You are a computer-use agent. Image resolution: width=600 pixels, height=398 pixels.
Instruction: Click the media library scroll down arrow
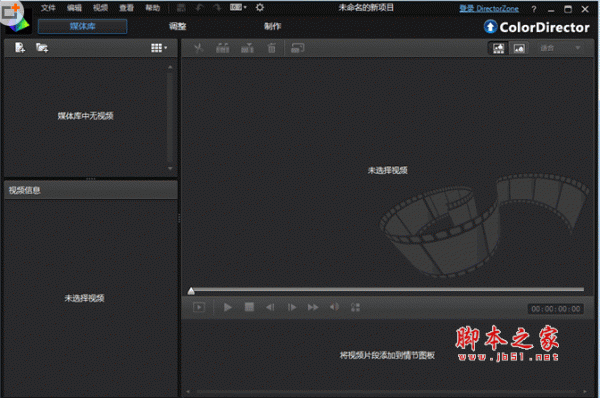170,168
